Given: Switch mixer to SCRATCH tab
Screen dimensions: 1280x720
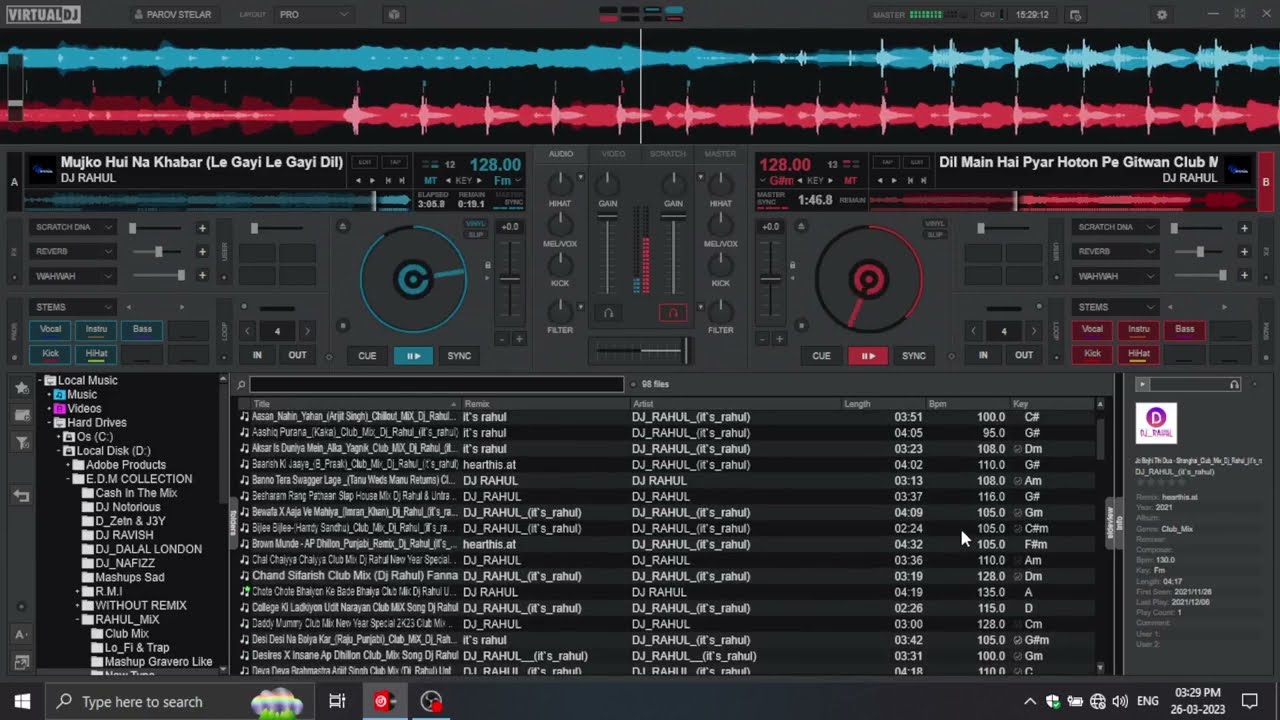Looking at the screenshot, I should [667, 154].
